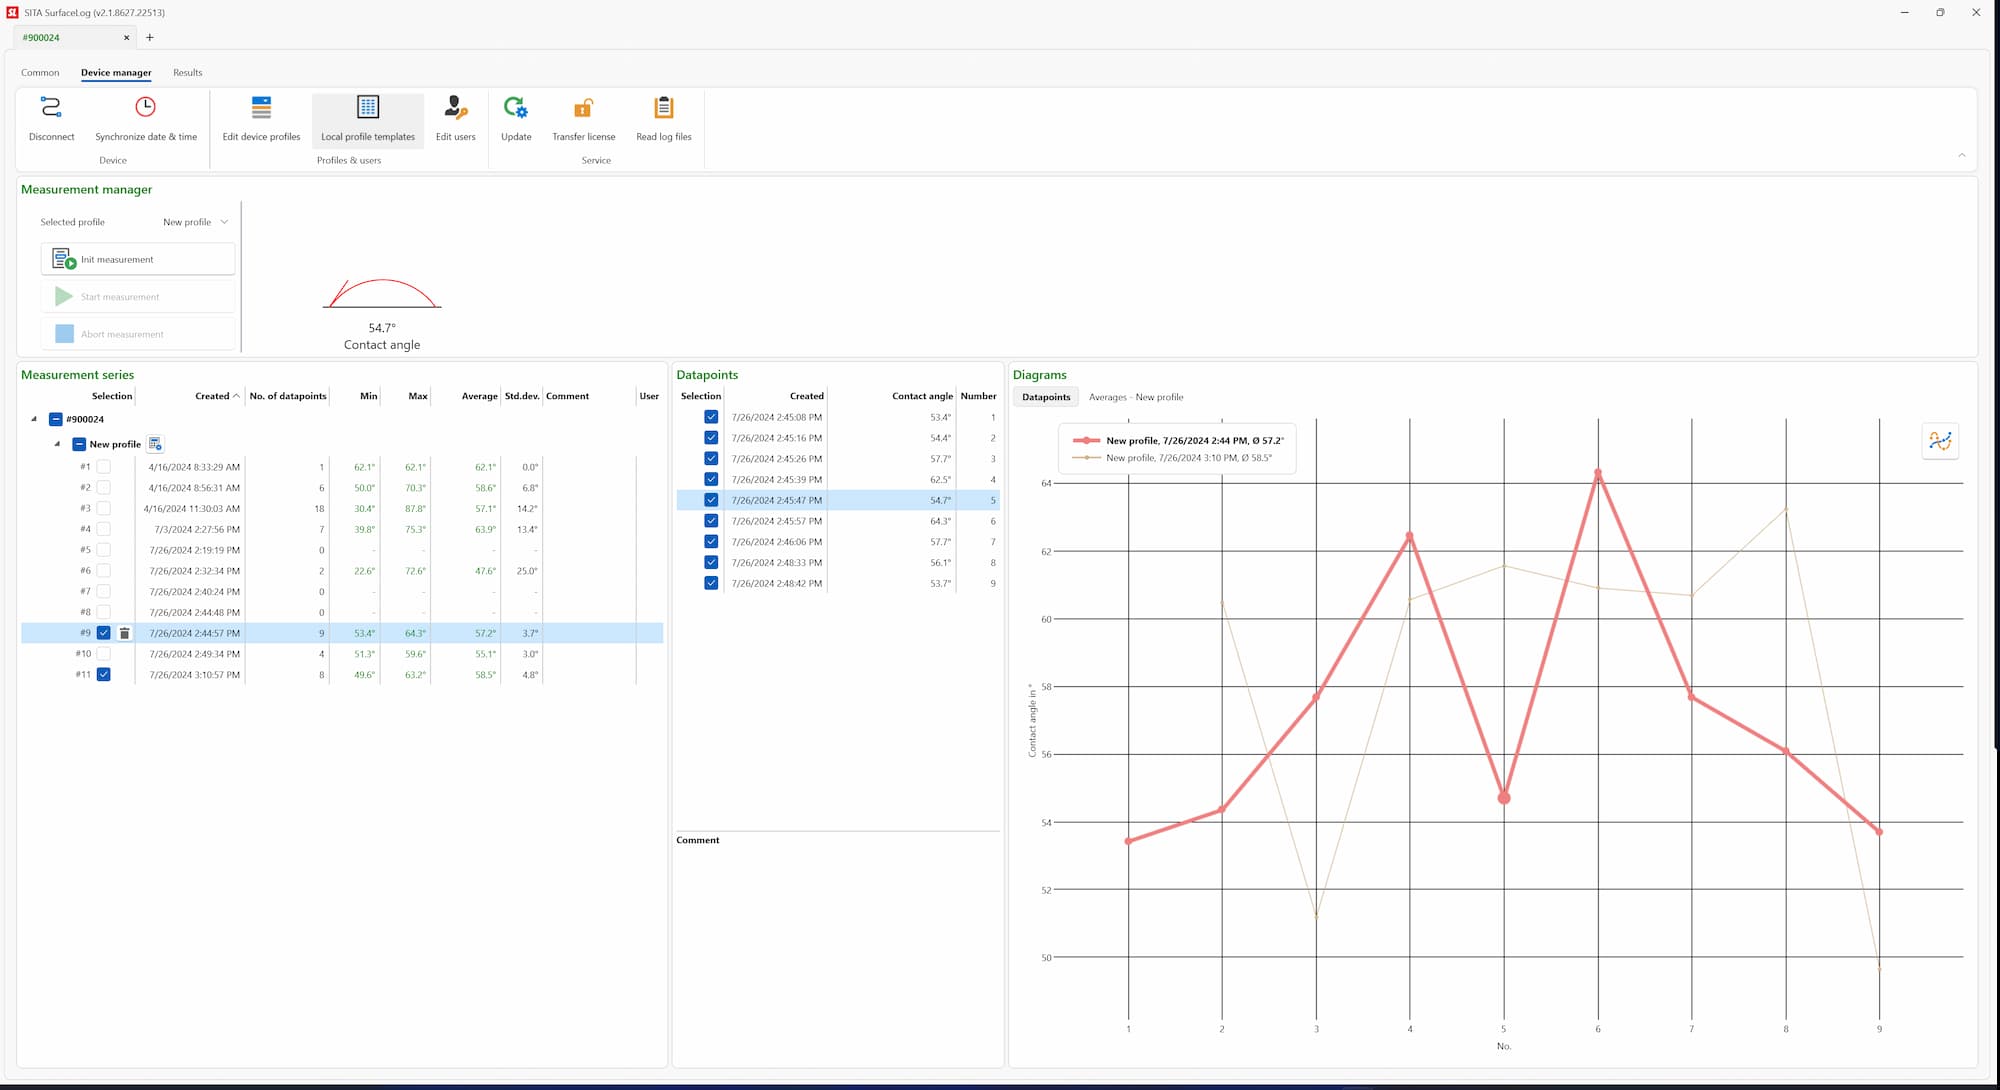Check the series #10 checkbox
Viewport: 2000px width, 1090px height.
point(103,654)
